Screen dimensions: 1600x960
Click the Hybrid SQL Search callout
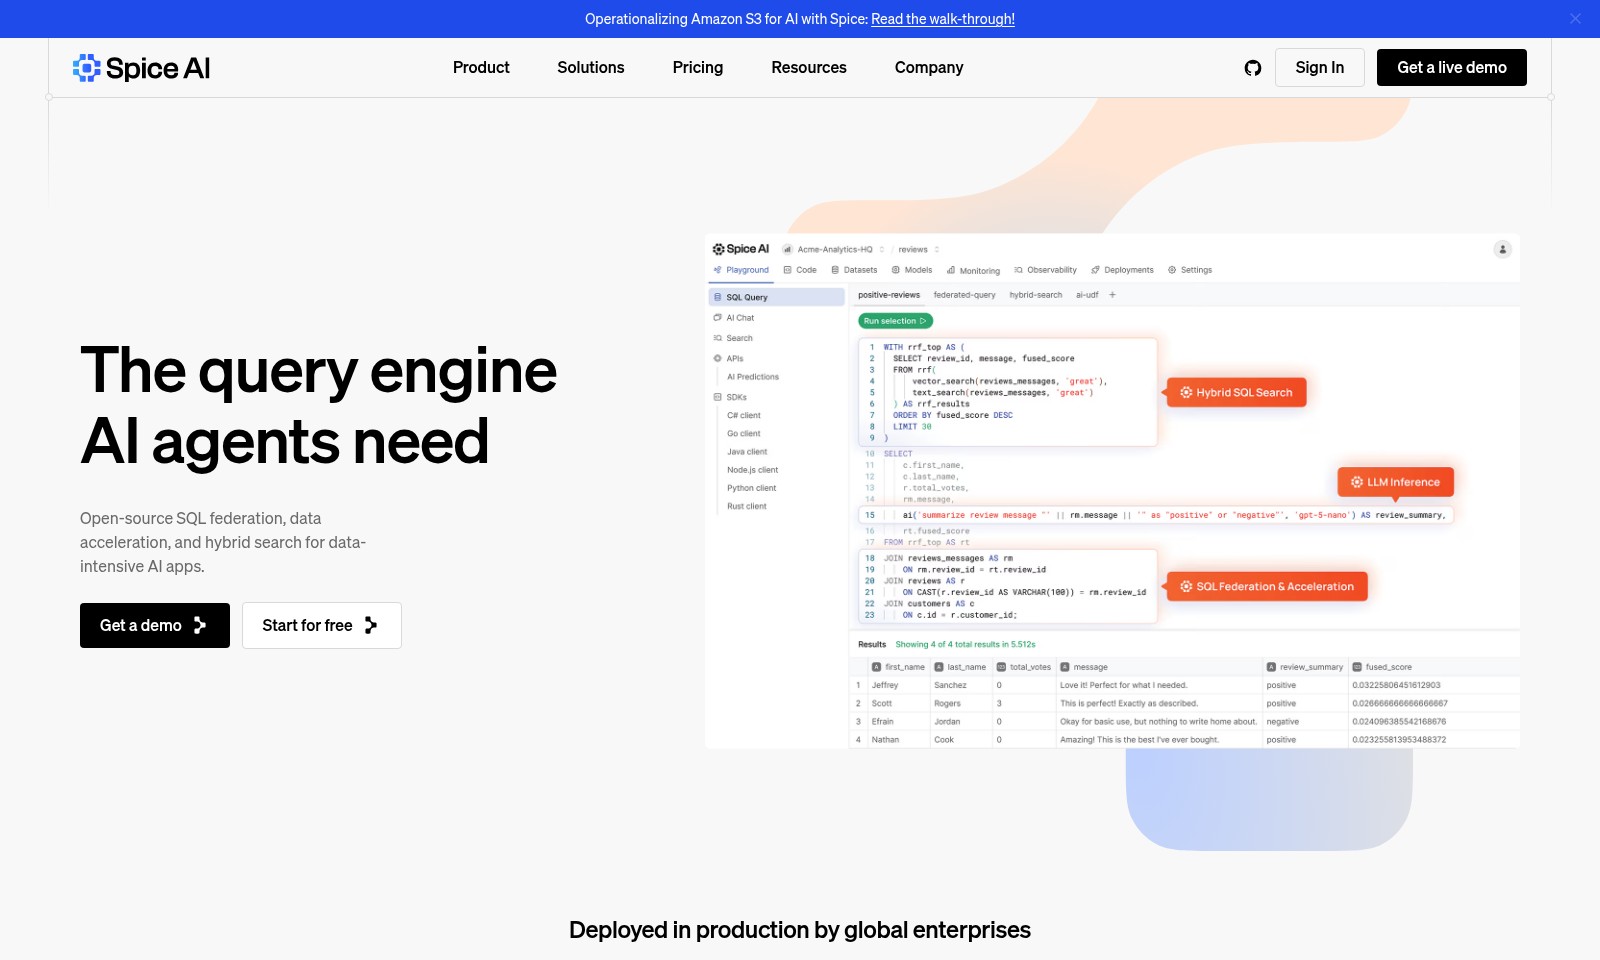pyautogui.click(x=1236, y=393)
